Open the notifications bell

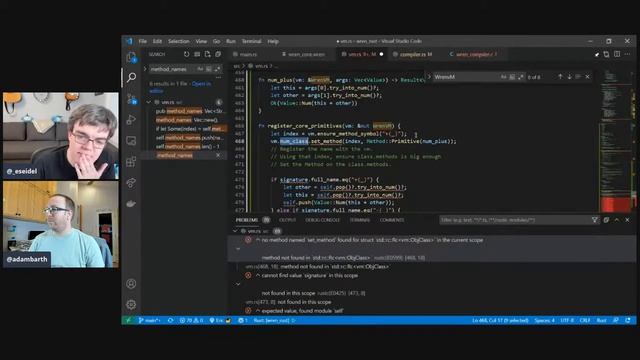point(628,320)
